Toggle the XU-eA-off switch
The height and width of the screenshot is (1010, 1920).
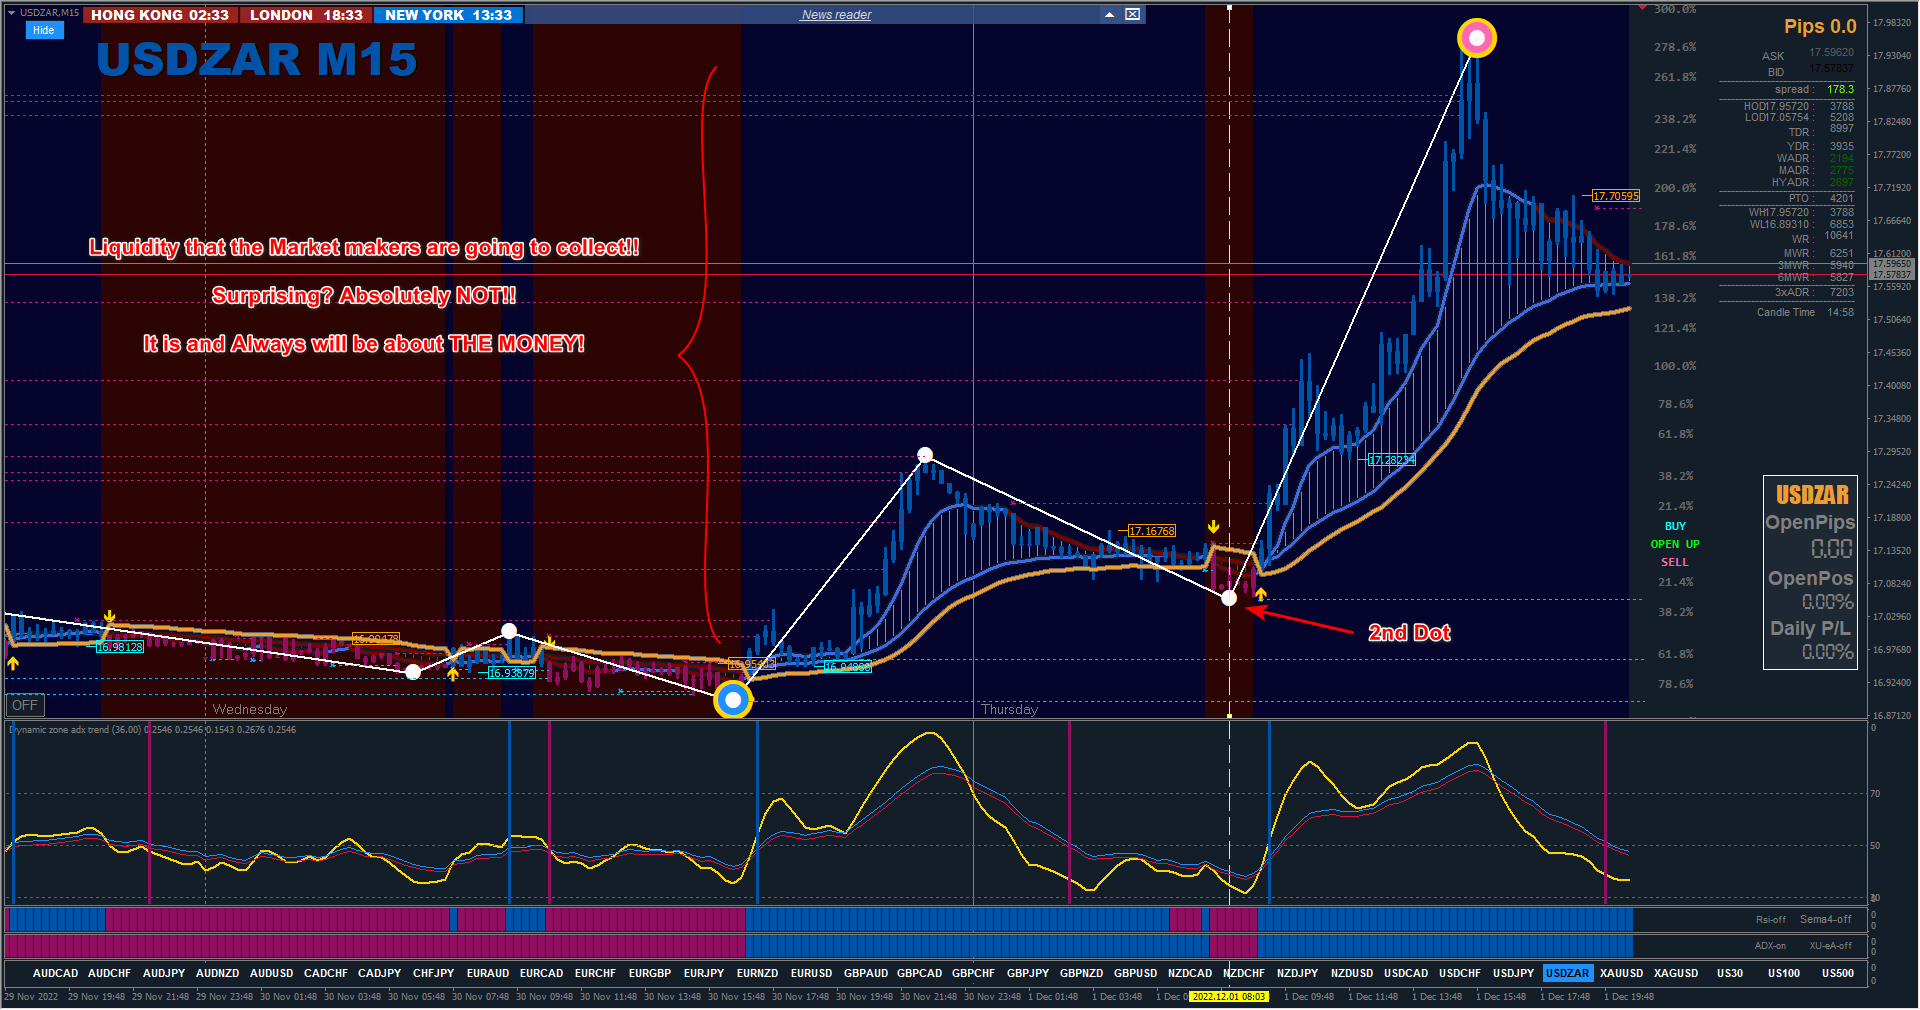click(x=1830, y=945)
